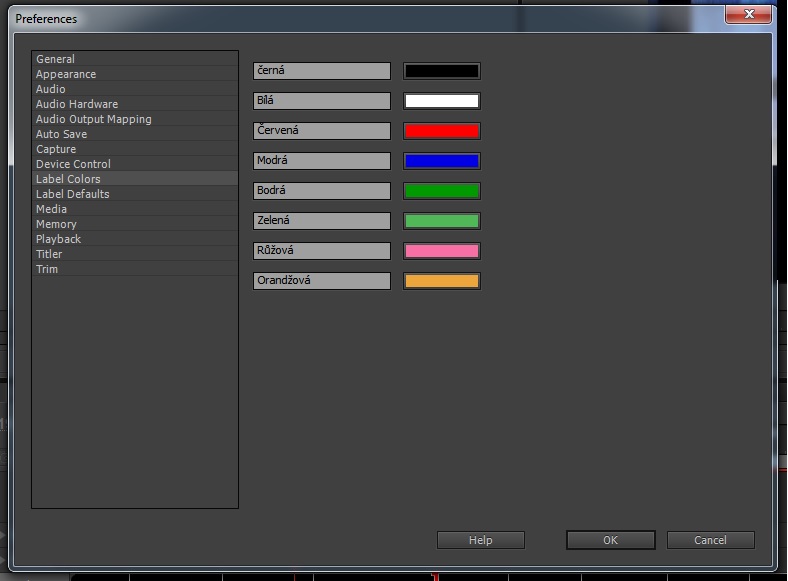Open the white color swatch
This screenshot has width=788, height=581.
(x=442, y=101)
